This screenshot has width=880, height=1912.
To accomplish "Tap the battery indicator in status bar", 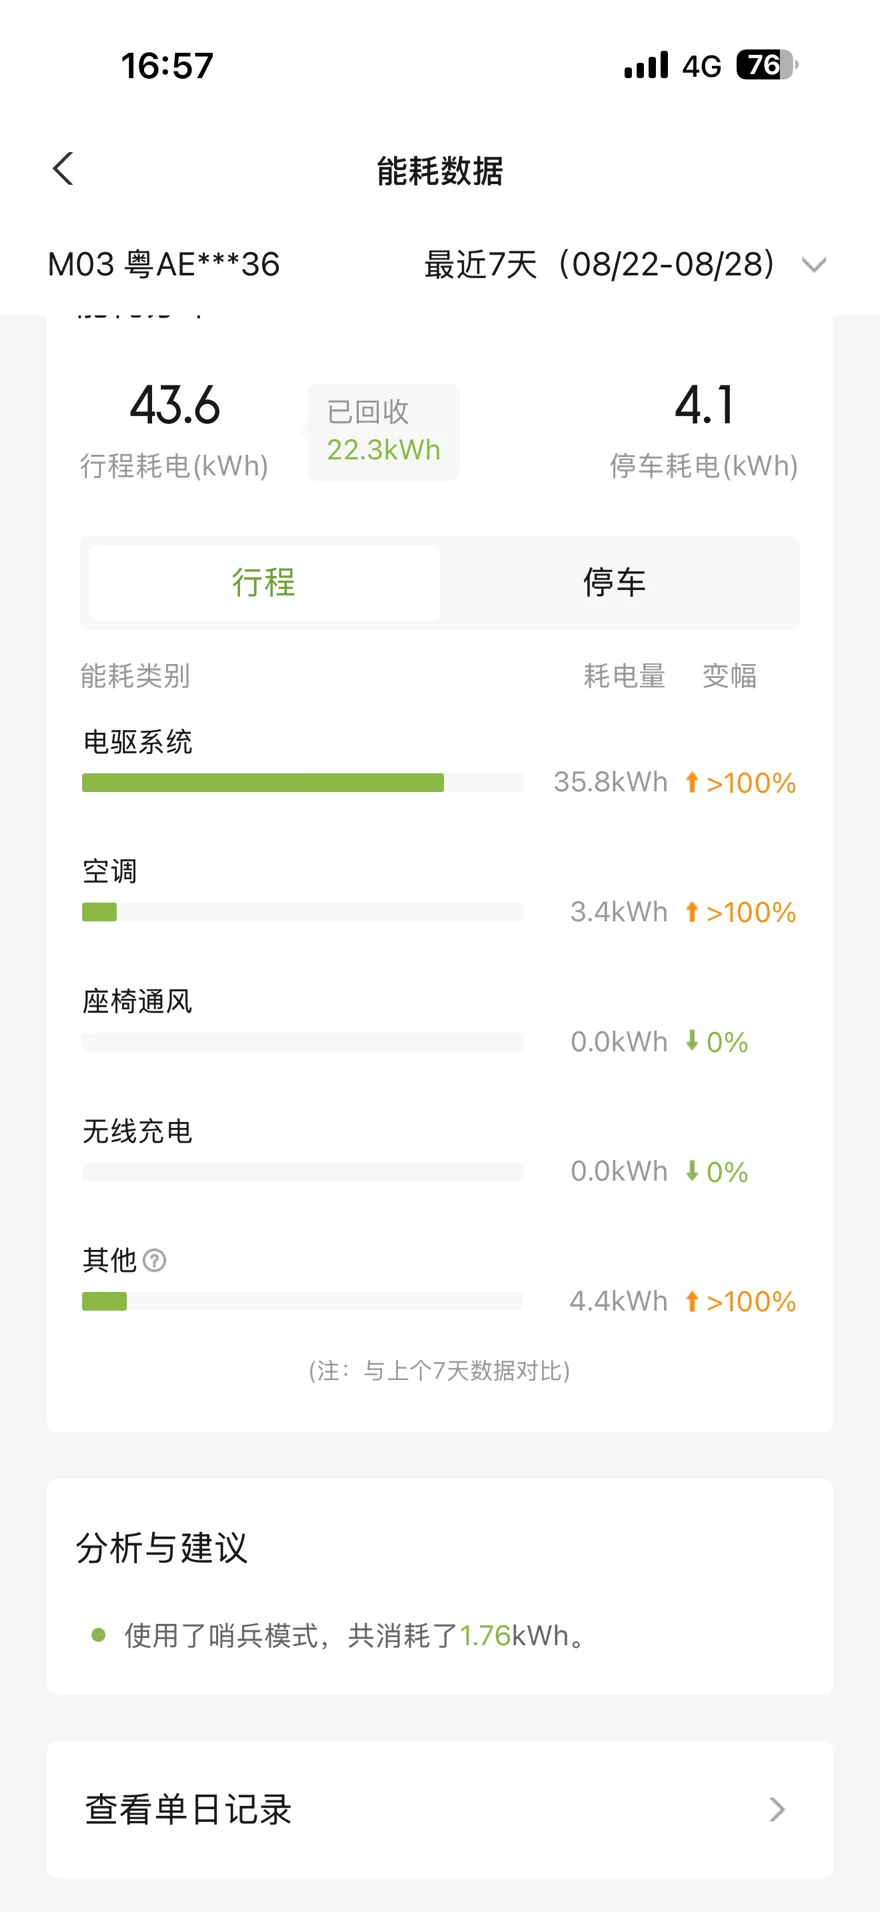I will coord(767,65).
